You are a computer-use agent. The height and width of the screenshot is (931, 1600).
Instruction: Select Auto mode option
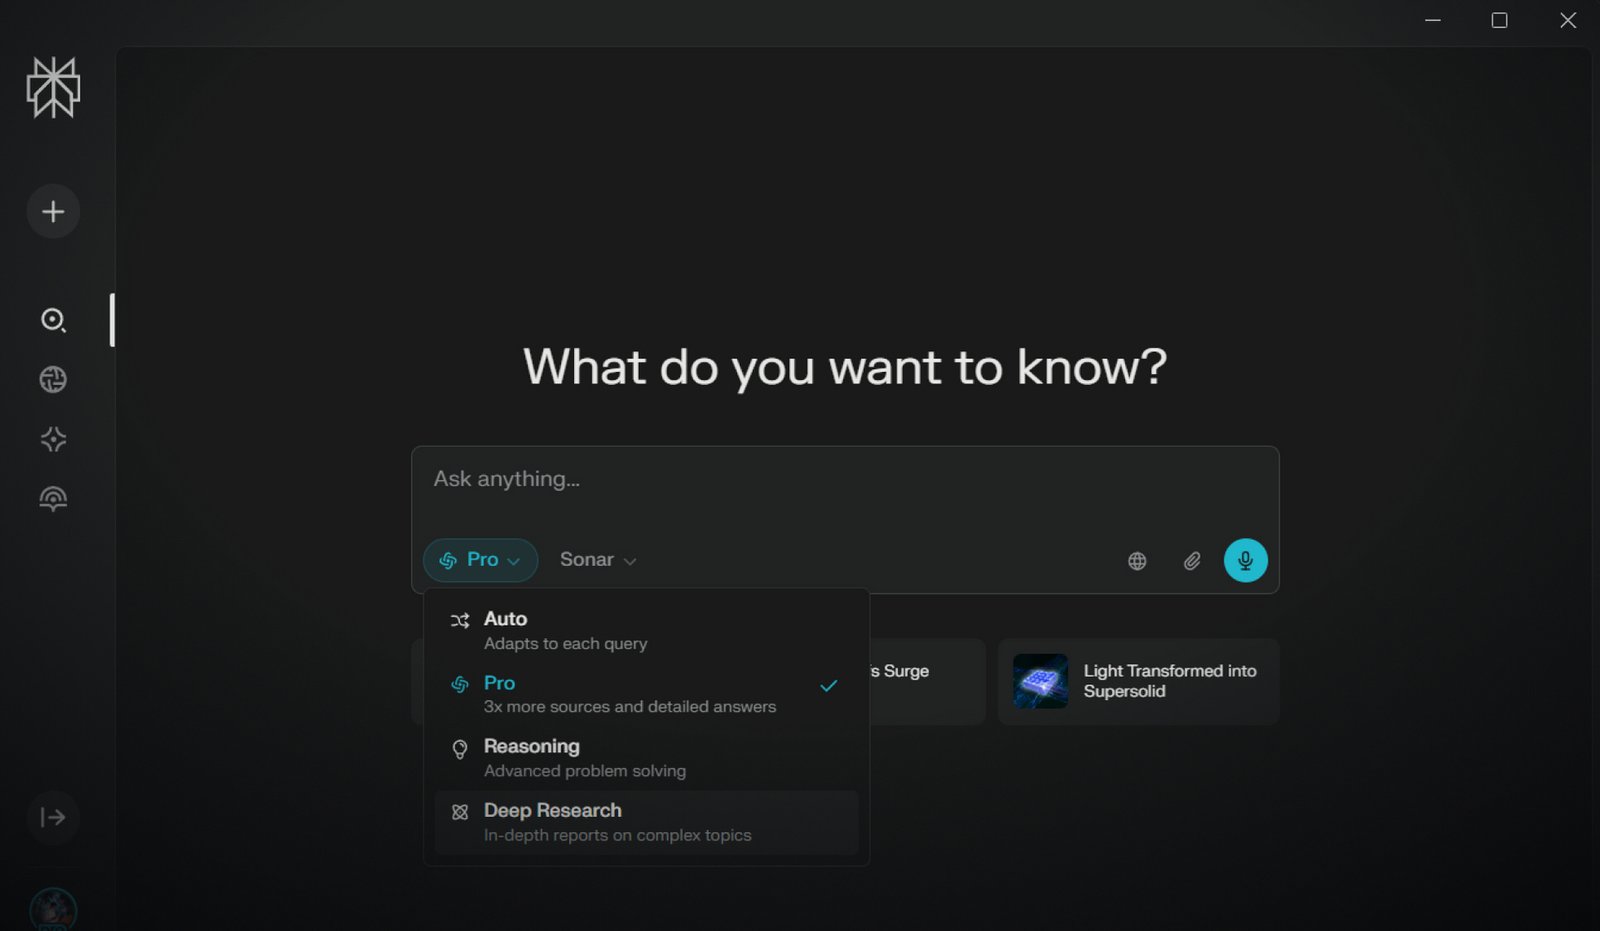(647, 630)
